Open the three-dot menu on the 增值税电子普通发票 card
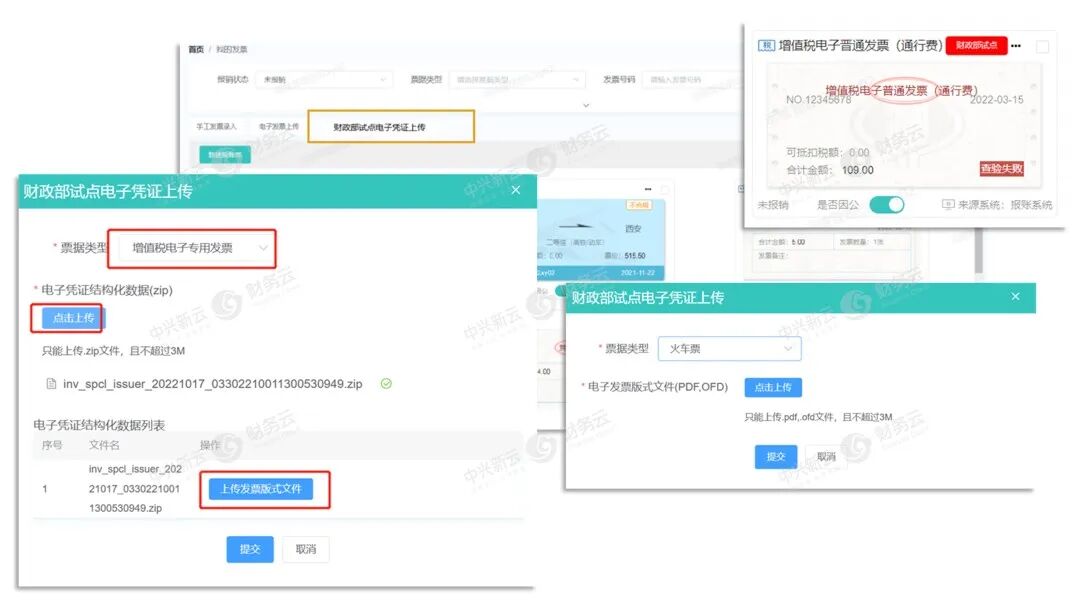Viewport: 1080px width, 607px height. tap(1017, 46)
